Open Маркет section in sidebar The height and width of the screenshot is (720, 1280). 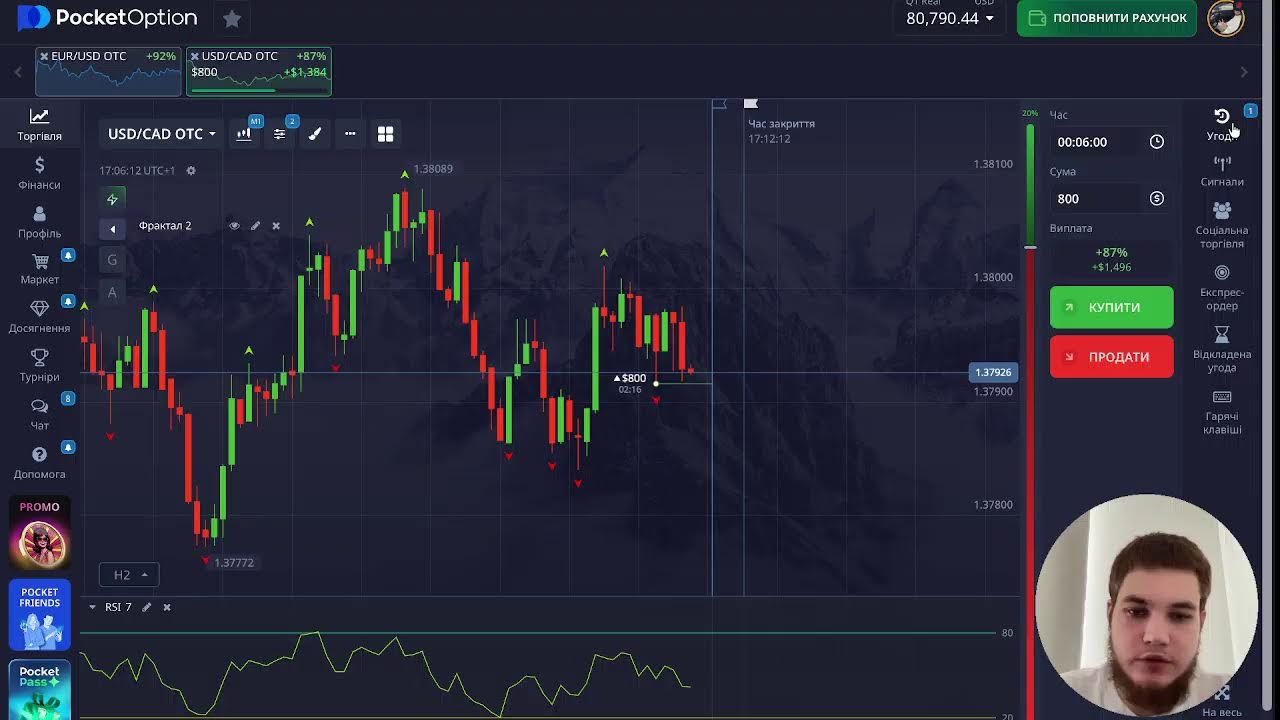click(40, 269)
